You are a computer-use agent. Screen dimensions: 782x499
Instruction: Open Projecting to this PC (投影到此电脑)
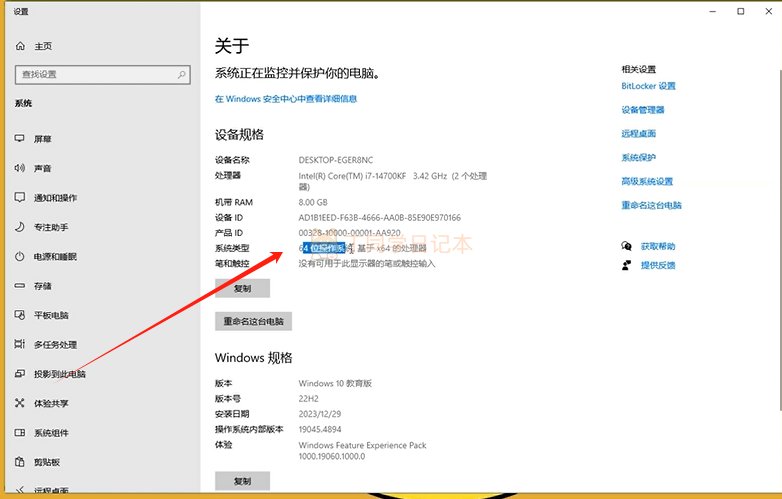click(59, 374)
